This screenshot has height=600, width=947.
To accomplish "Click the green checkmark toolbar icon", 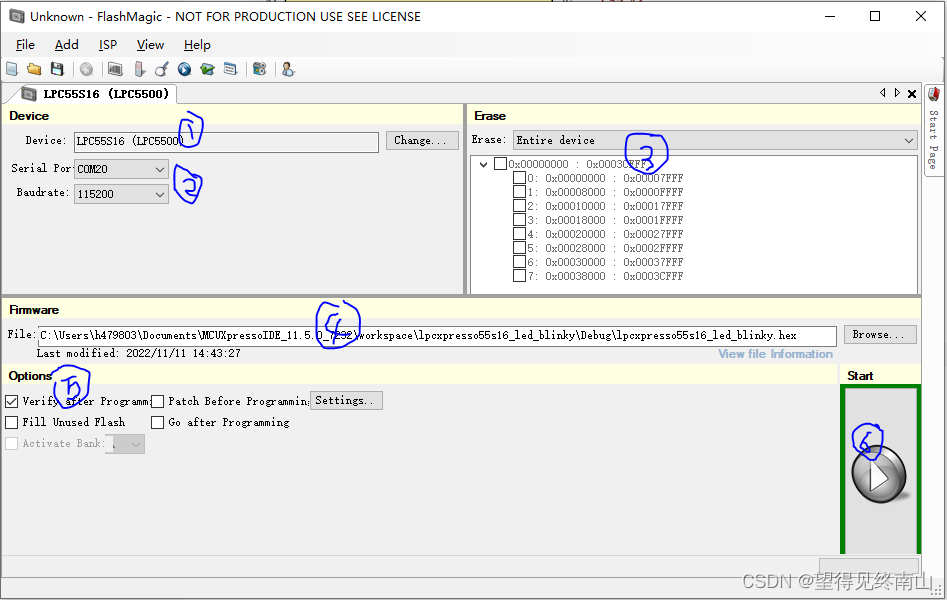I will [208, 69].
